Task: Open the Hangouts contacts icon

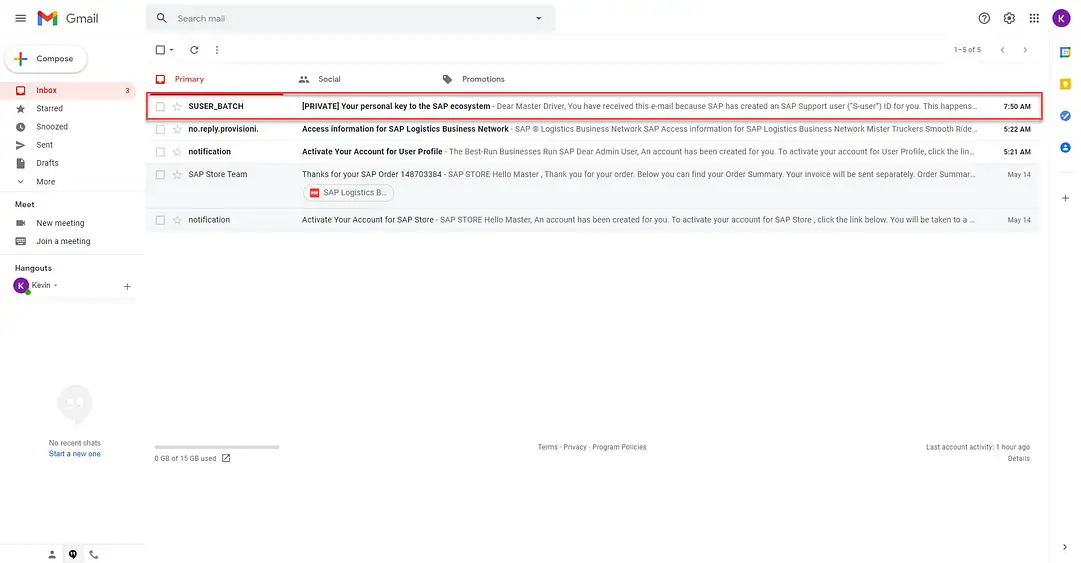Action: pos(52,554)
